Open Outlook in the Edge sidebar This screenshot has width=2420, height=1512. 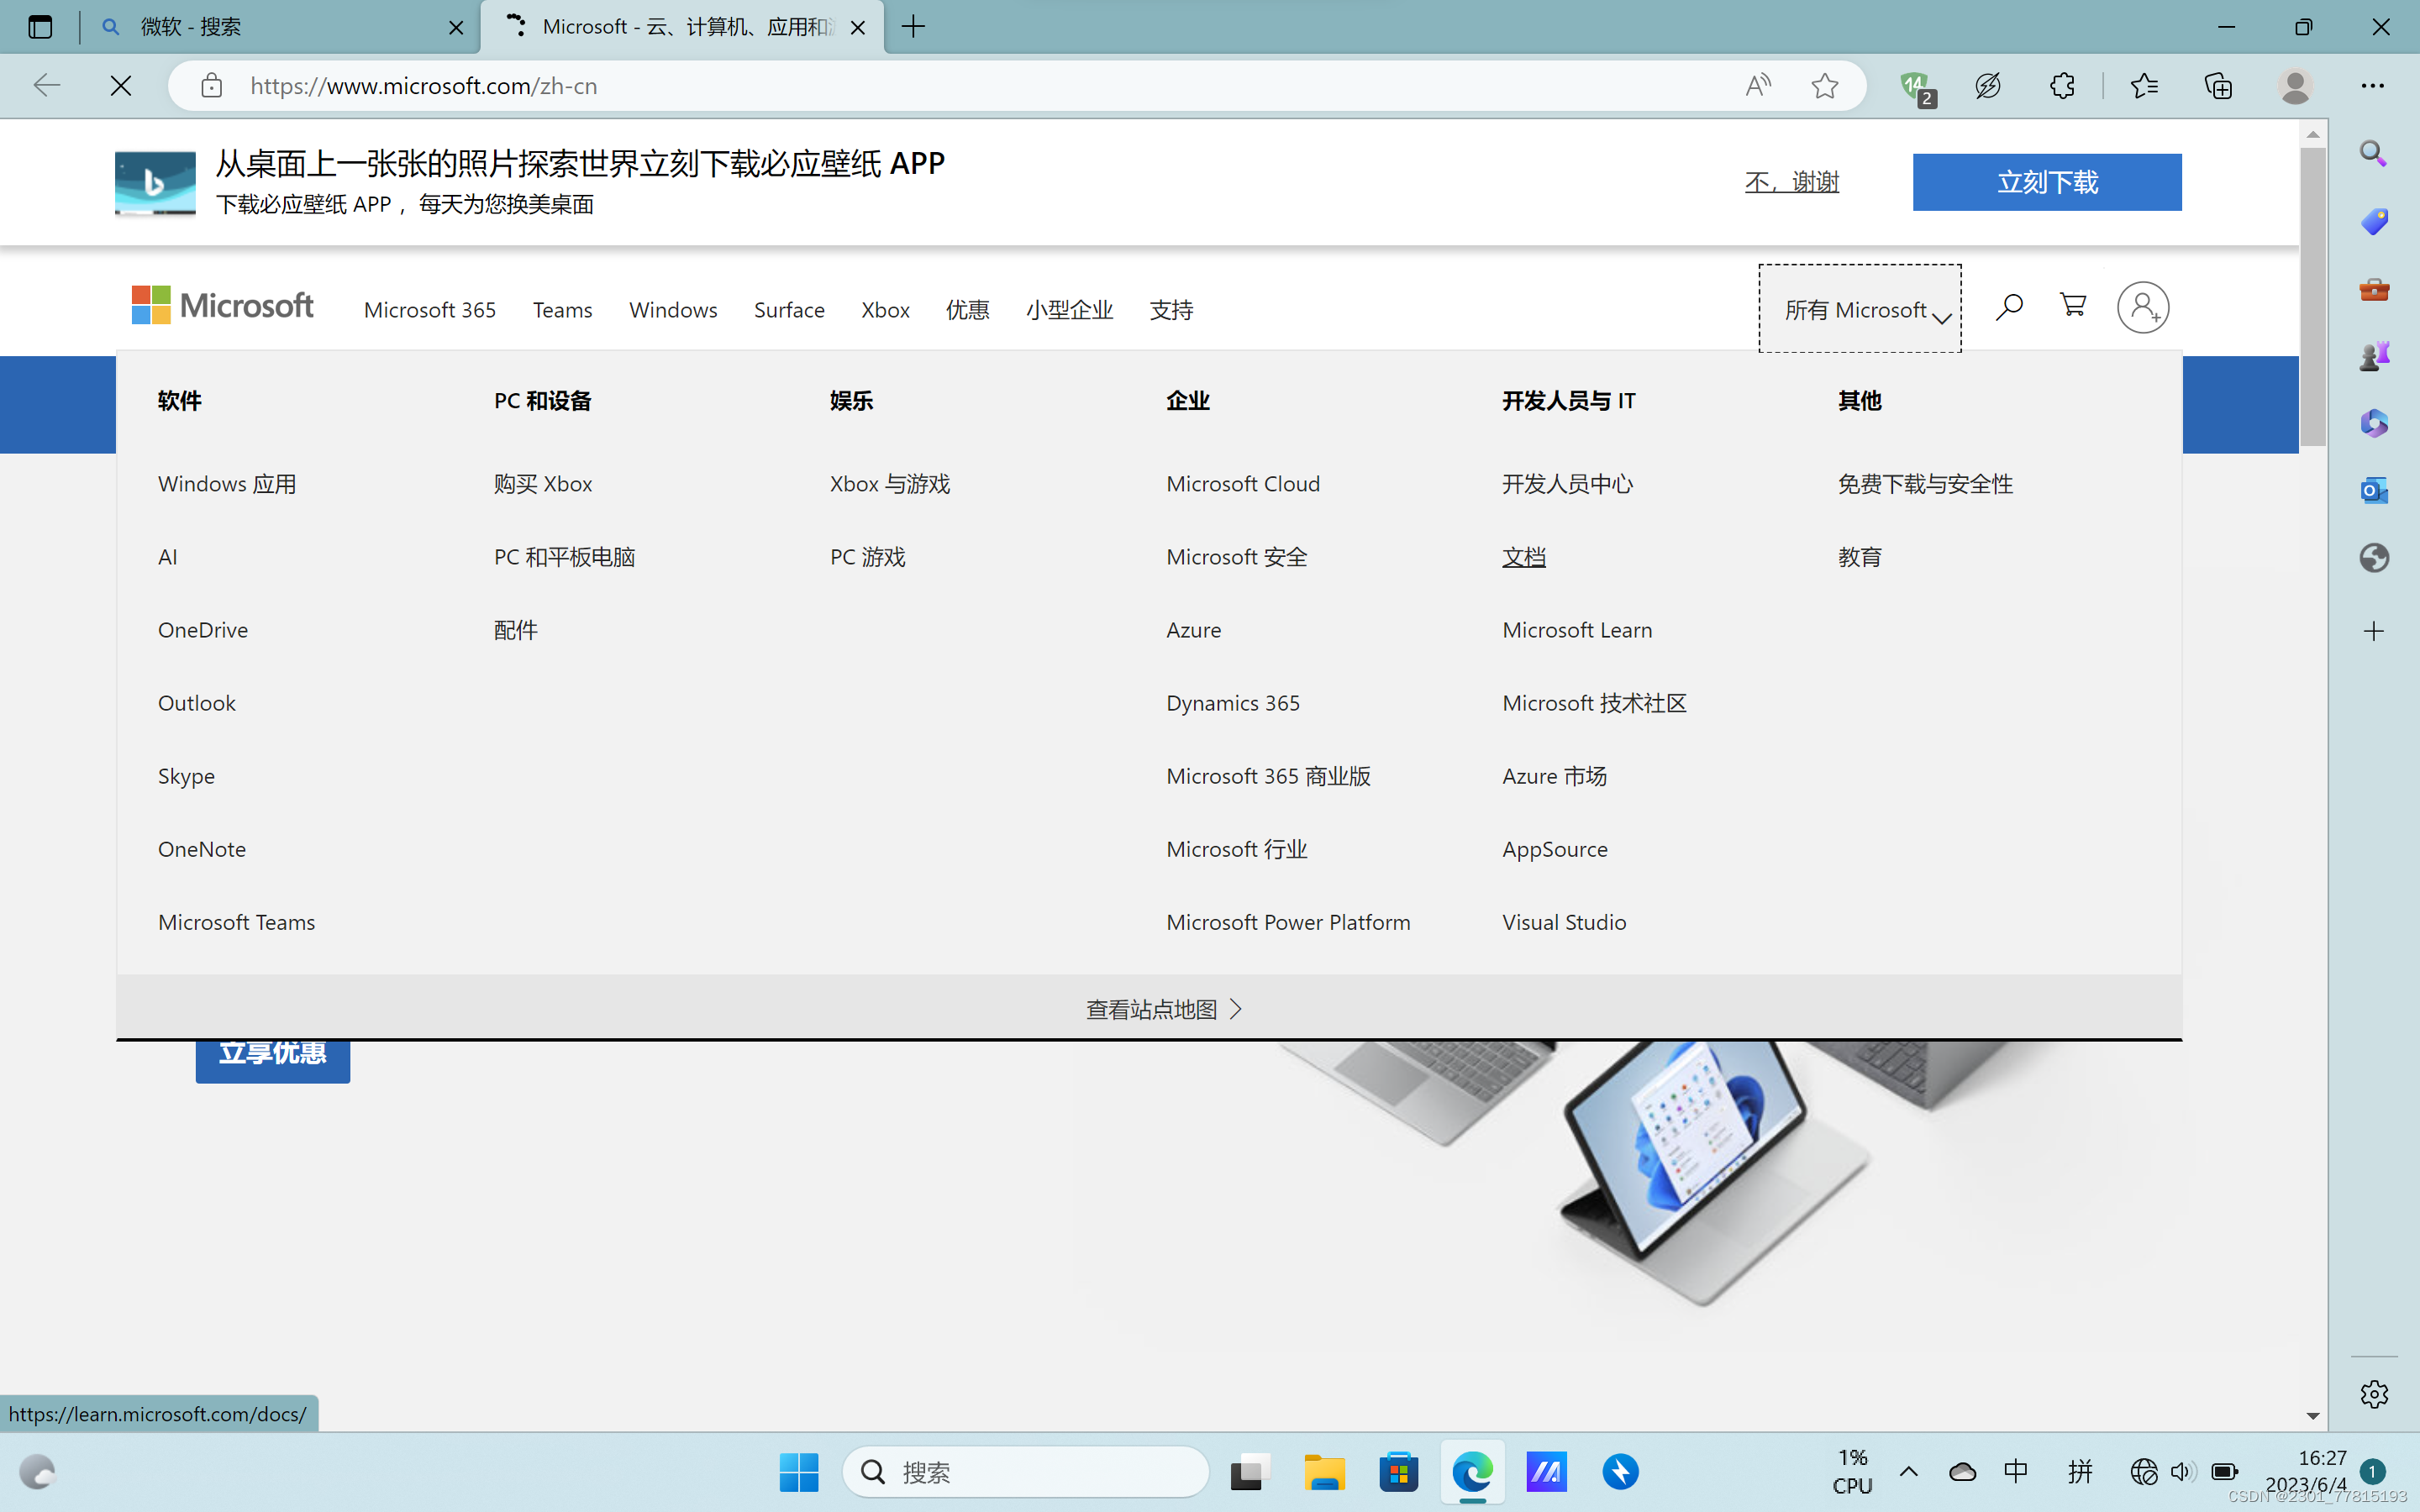[x=2374, y=490]
